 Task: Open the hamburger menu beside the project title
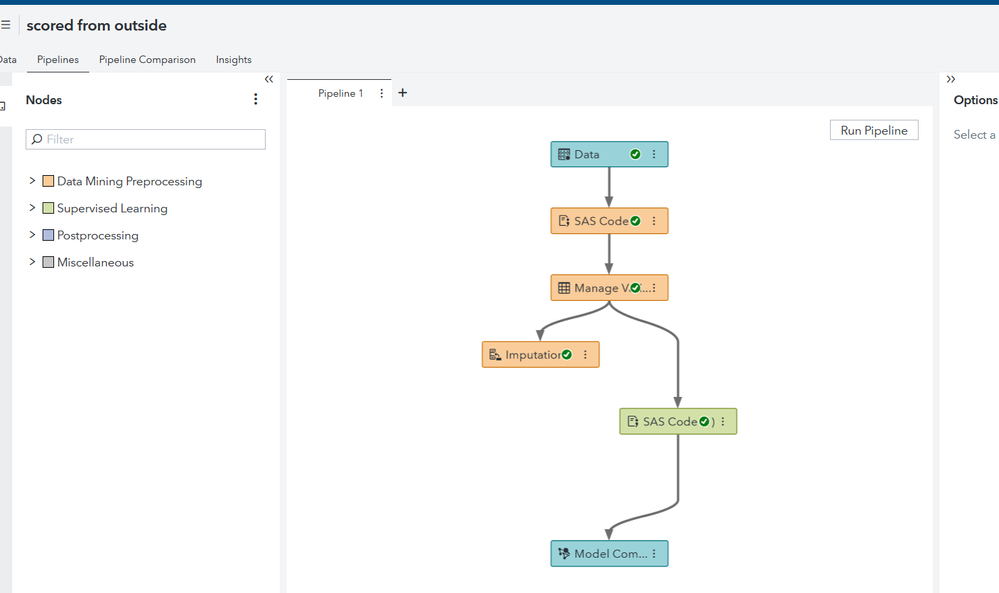click(8, 24)
